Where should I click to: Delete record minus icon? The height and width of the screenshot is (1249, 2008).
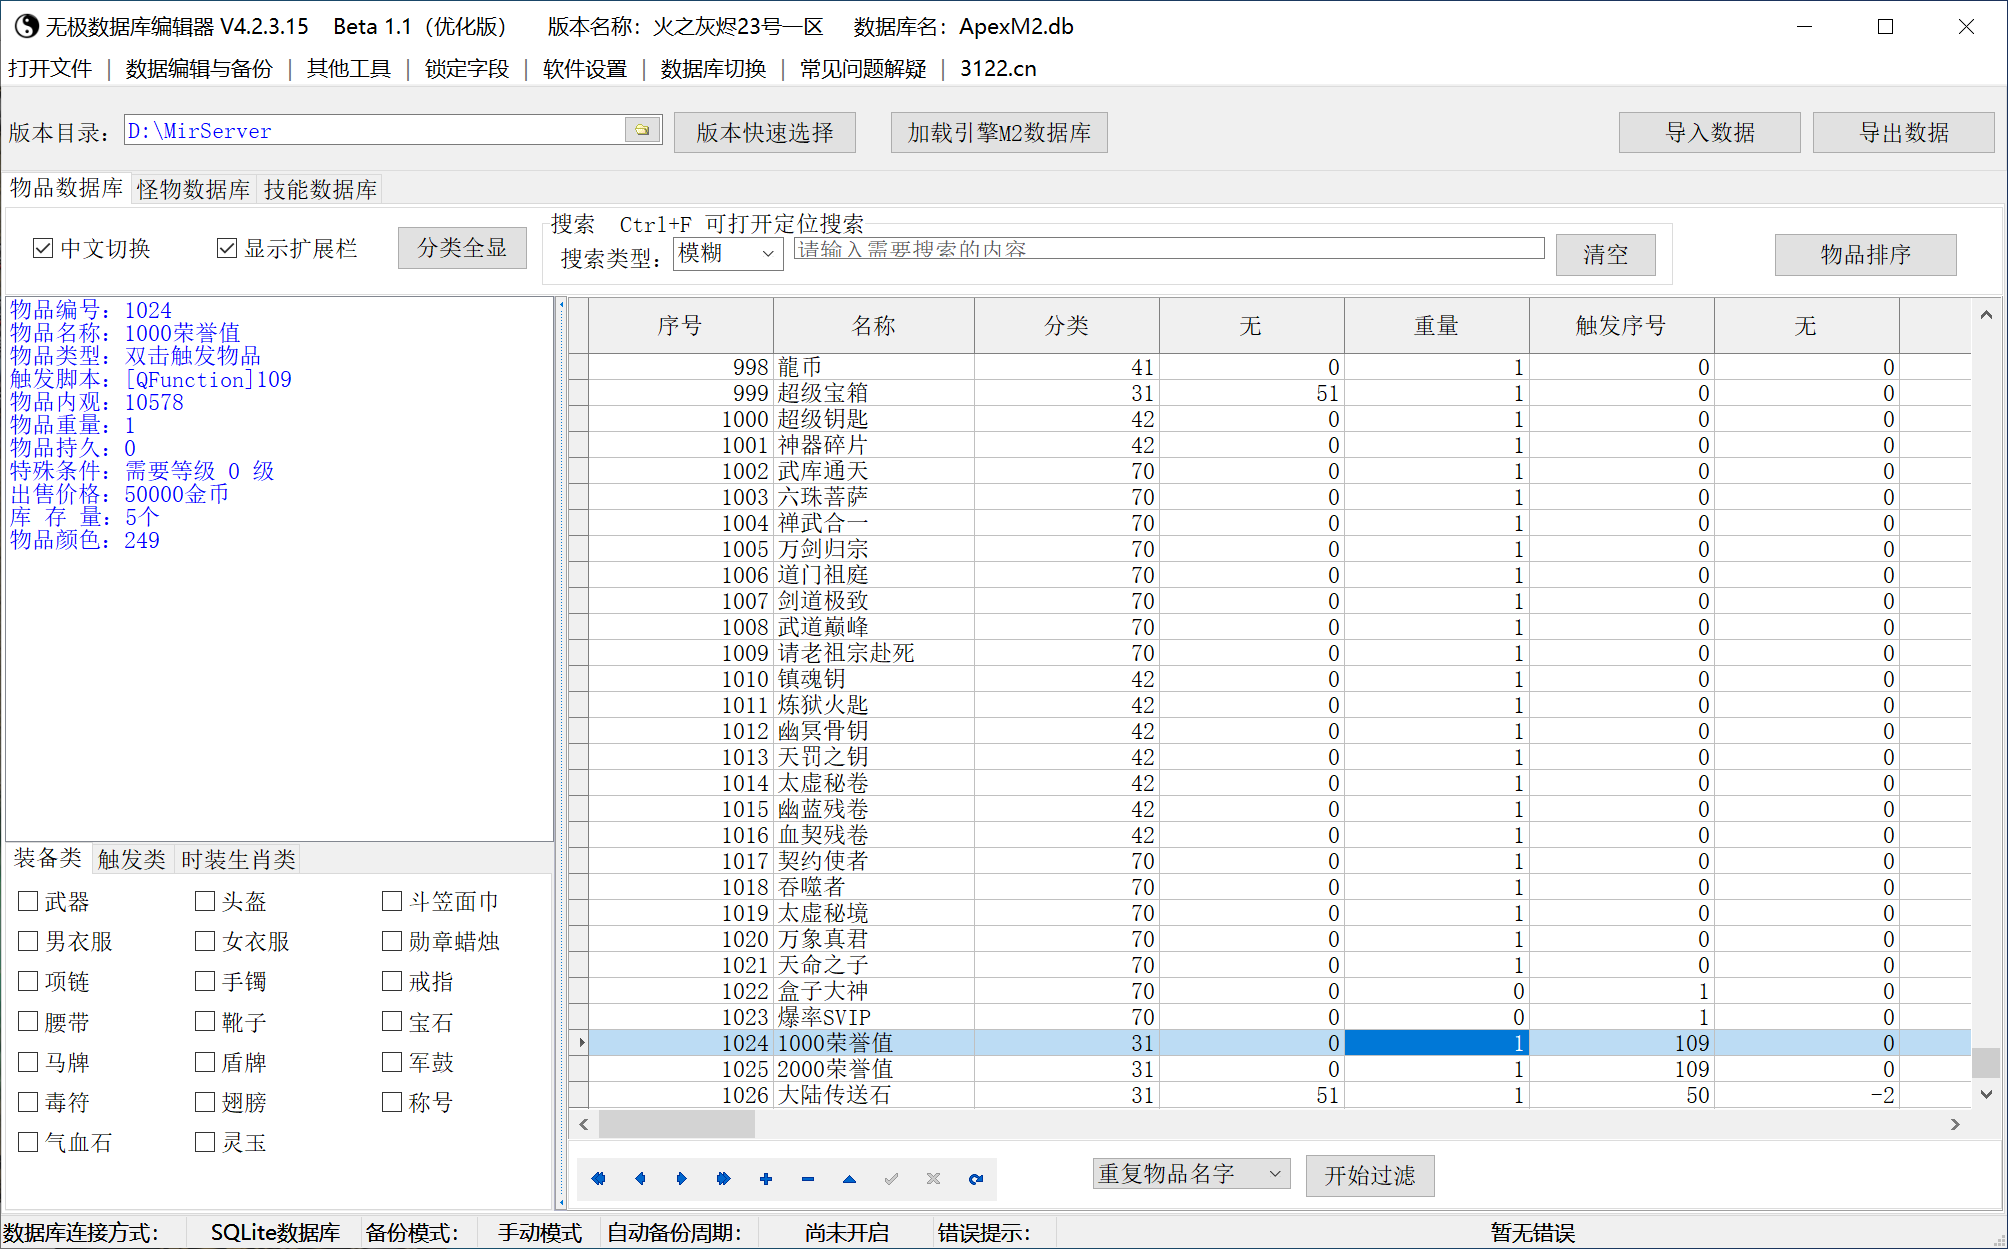(x=808, y=1179)
